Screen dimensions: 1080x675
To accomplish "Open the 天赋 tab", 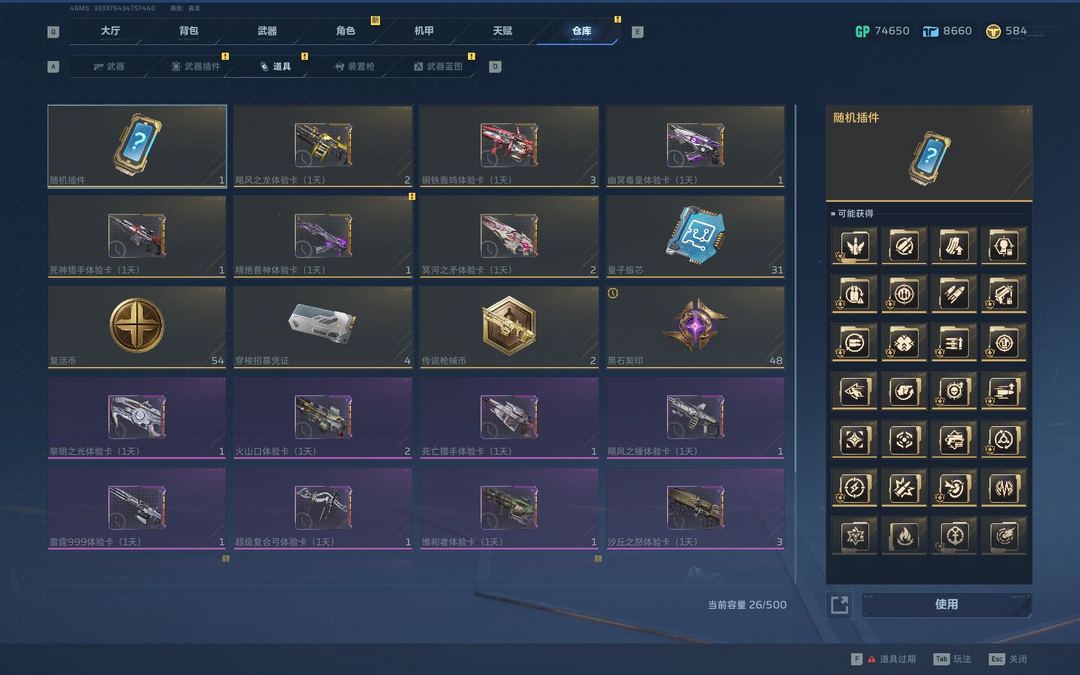I will (503, 31).
